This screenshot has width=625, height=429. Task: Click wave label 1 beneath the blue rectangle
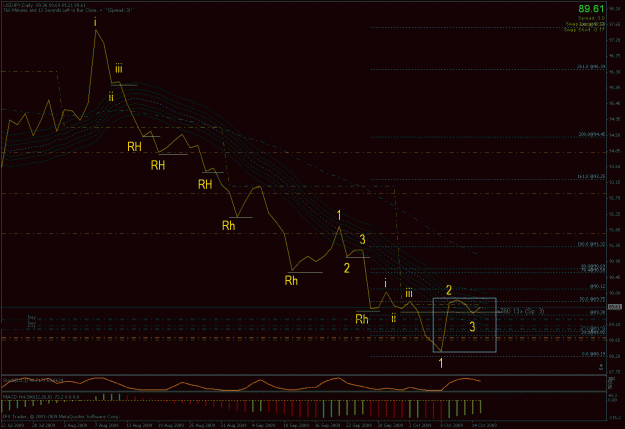tap(441, 363)
